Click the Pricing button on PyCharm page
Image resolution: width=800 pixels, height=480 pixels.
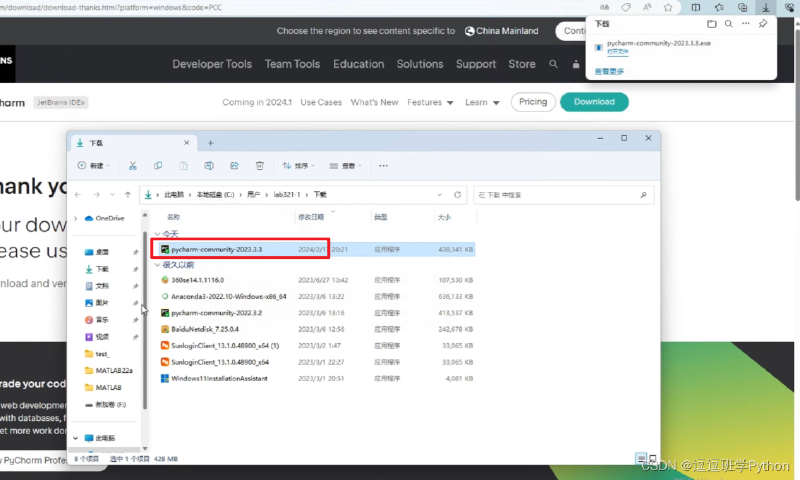(533, 102)
